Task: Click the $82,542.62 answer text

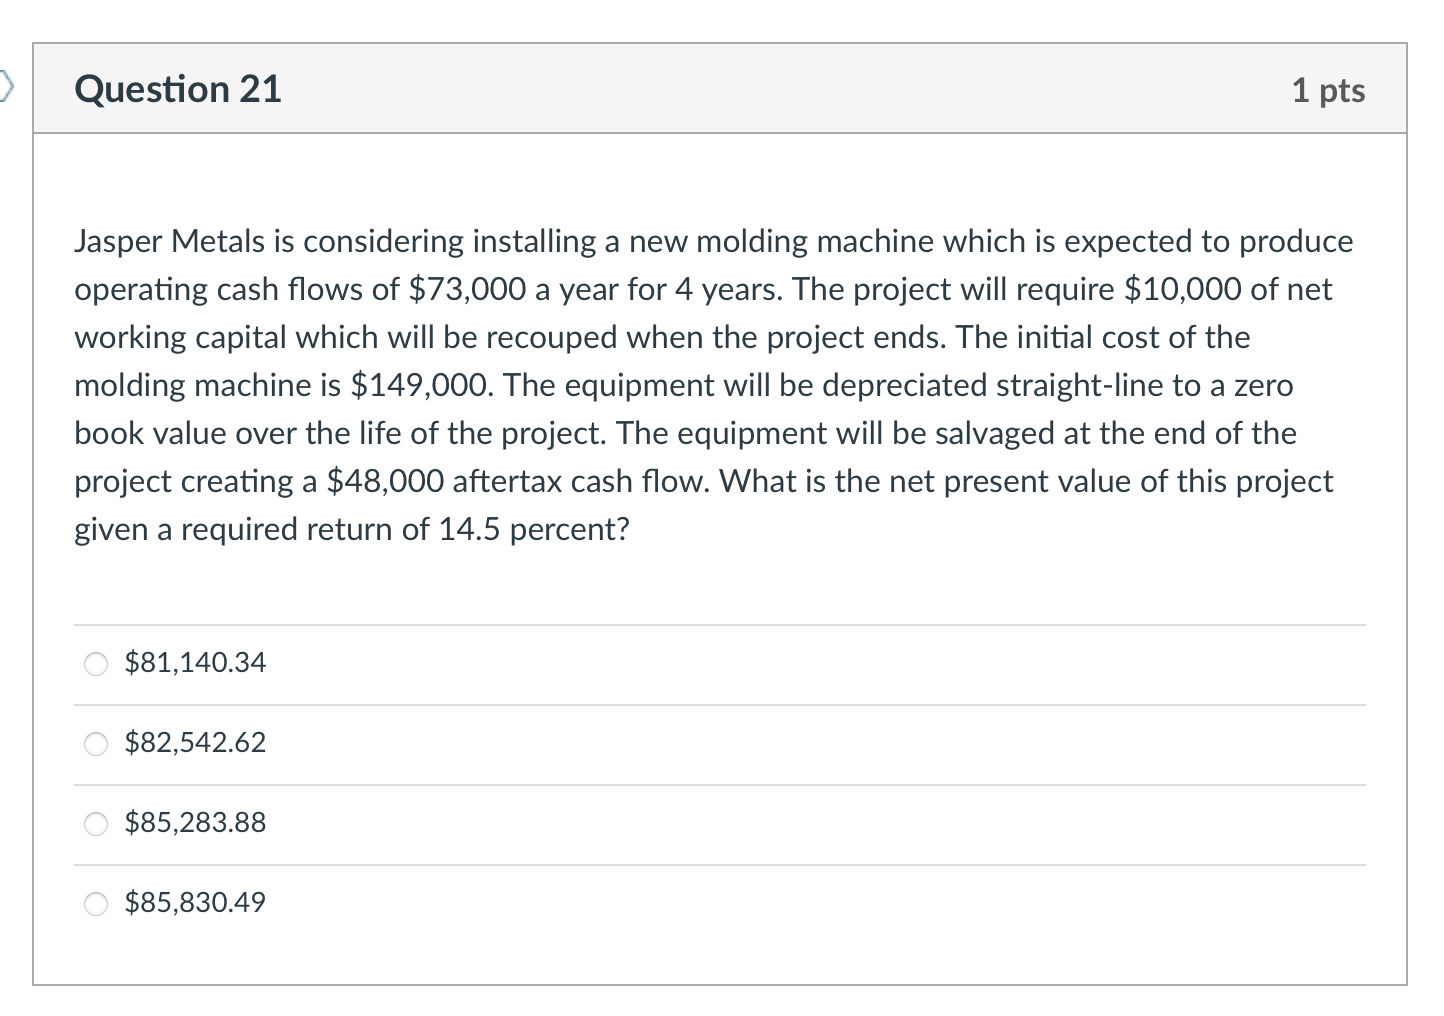Action: coord(195,743)
